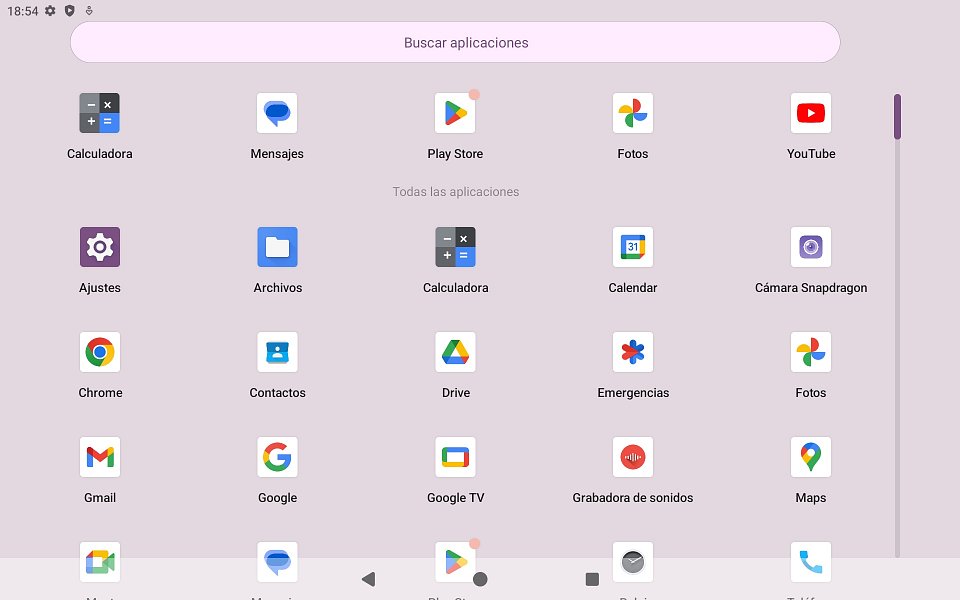
Task: Launch the YouTube app
Action: coord(811,113)
